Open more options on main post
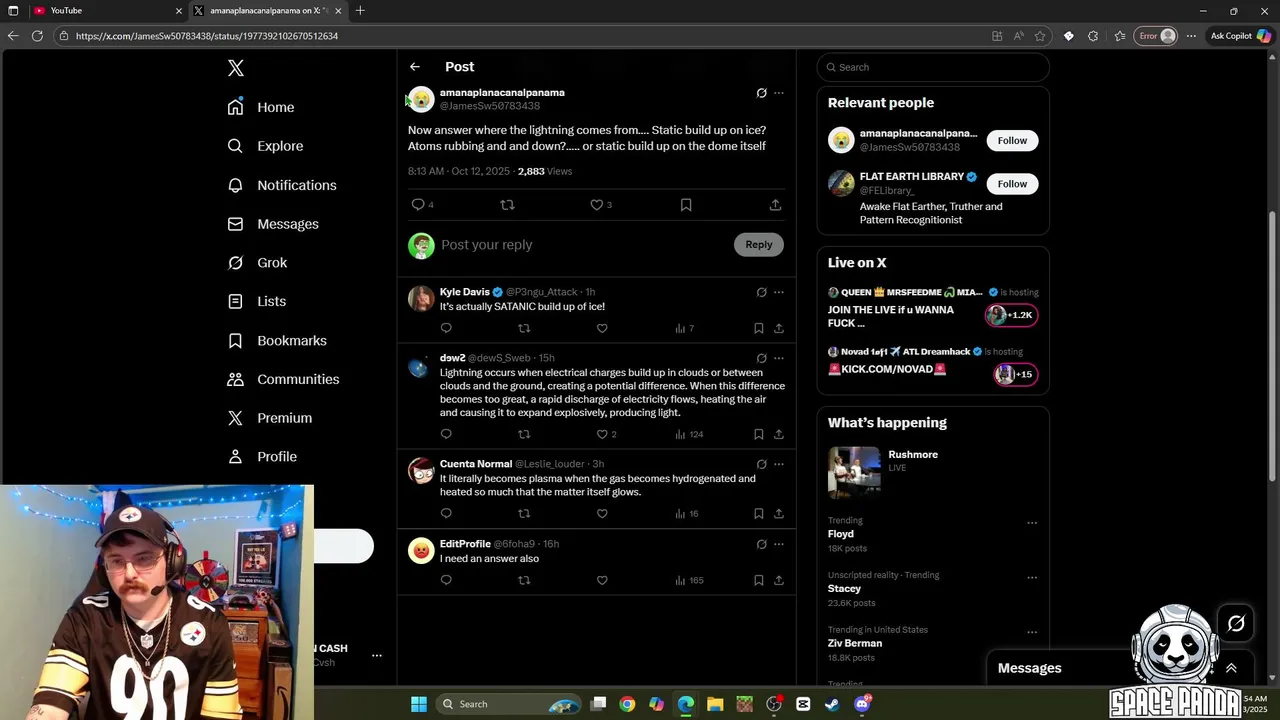Screen dimensions: 1280x720 tap(779, 93)
